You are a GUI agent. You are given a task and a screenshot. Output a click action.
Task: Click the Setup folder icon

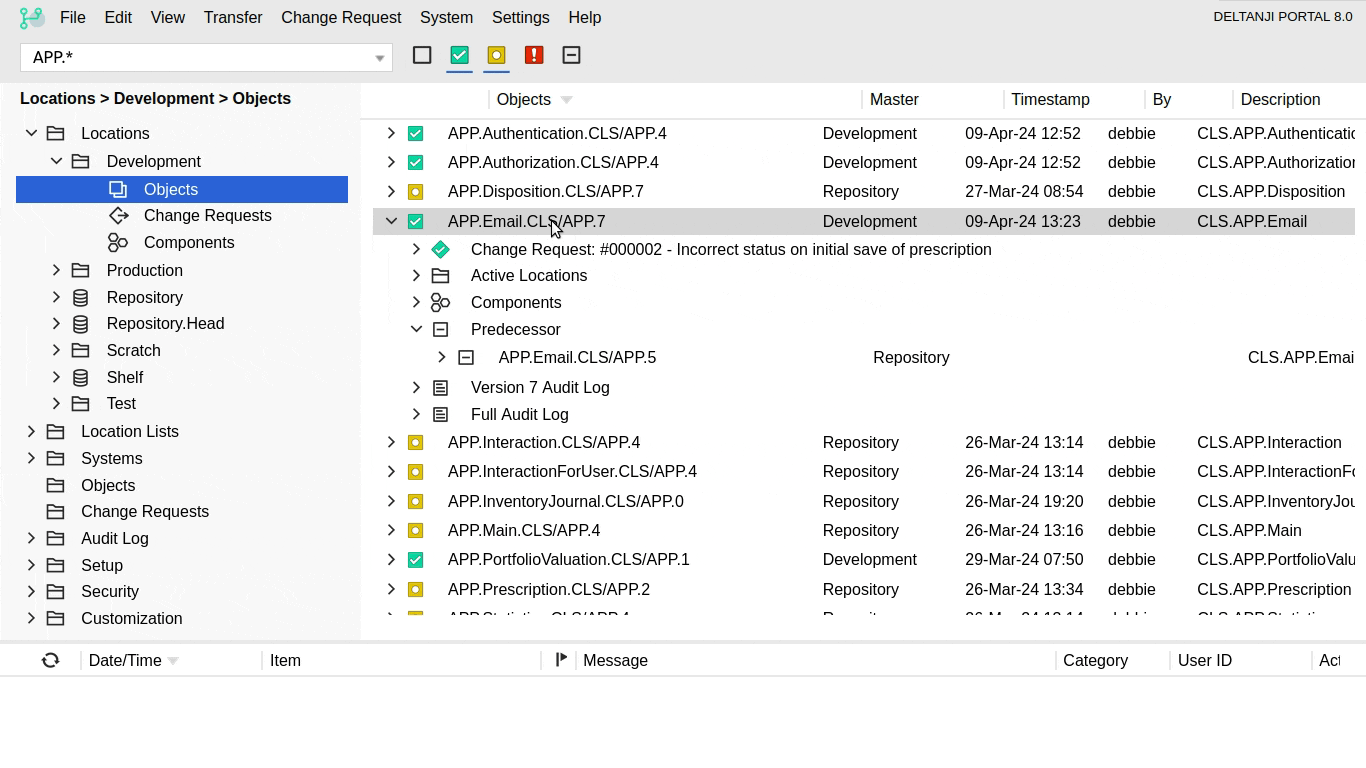(56, 565)
